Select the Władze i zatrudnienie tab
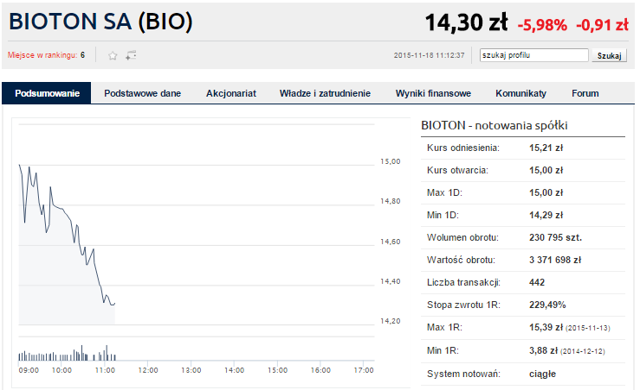The height and width of the screenshot is (390, 640). pyautogui.click(x=325, y=93)
